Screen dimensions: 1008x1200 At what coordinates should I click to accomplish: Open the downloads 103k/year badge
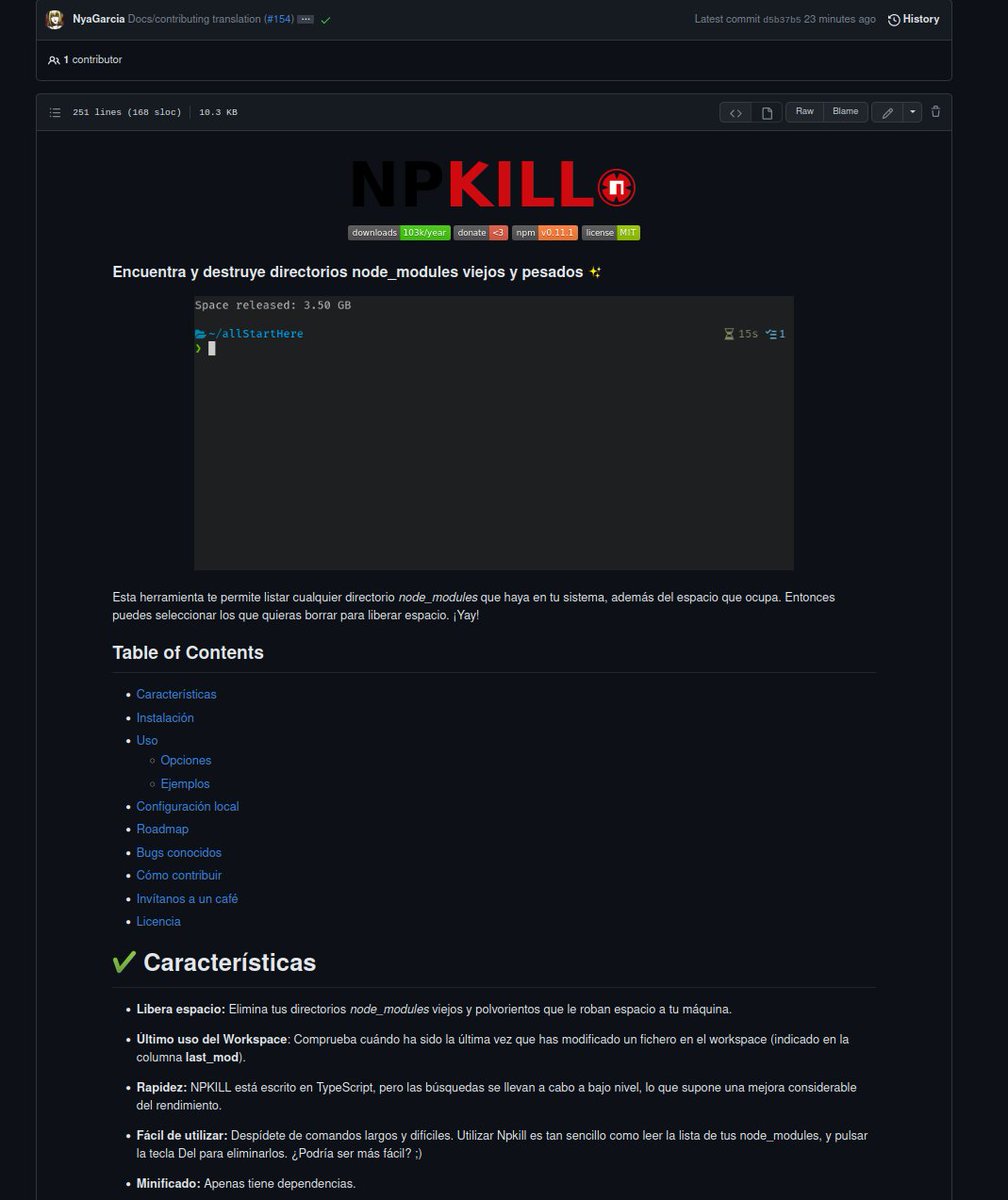pos(399,233)
